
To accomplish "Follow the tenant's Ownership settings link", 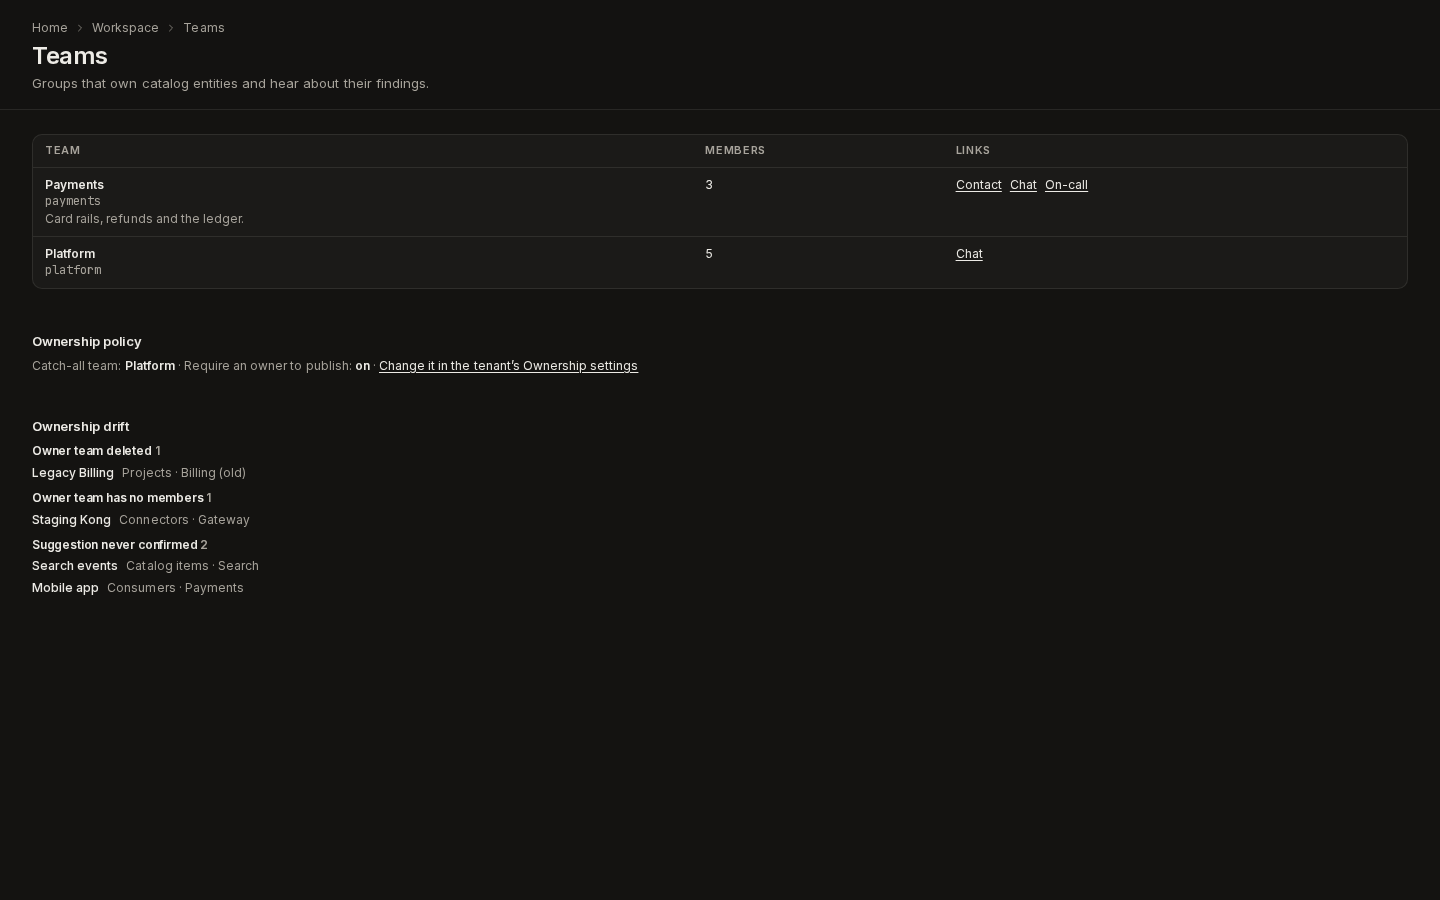I will (x=508, y=366).
